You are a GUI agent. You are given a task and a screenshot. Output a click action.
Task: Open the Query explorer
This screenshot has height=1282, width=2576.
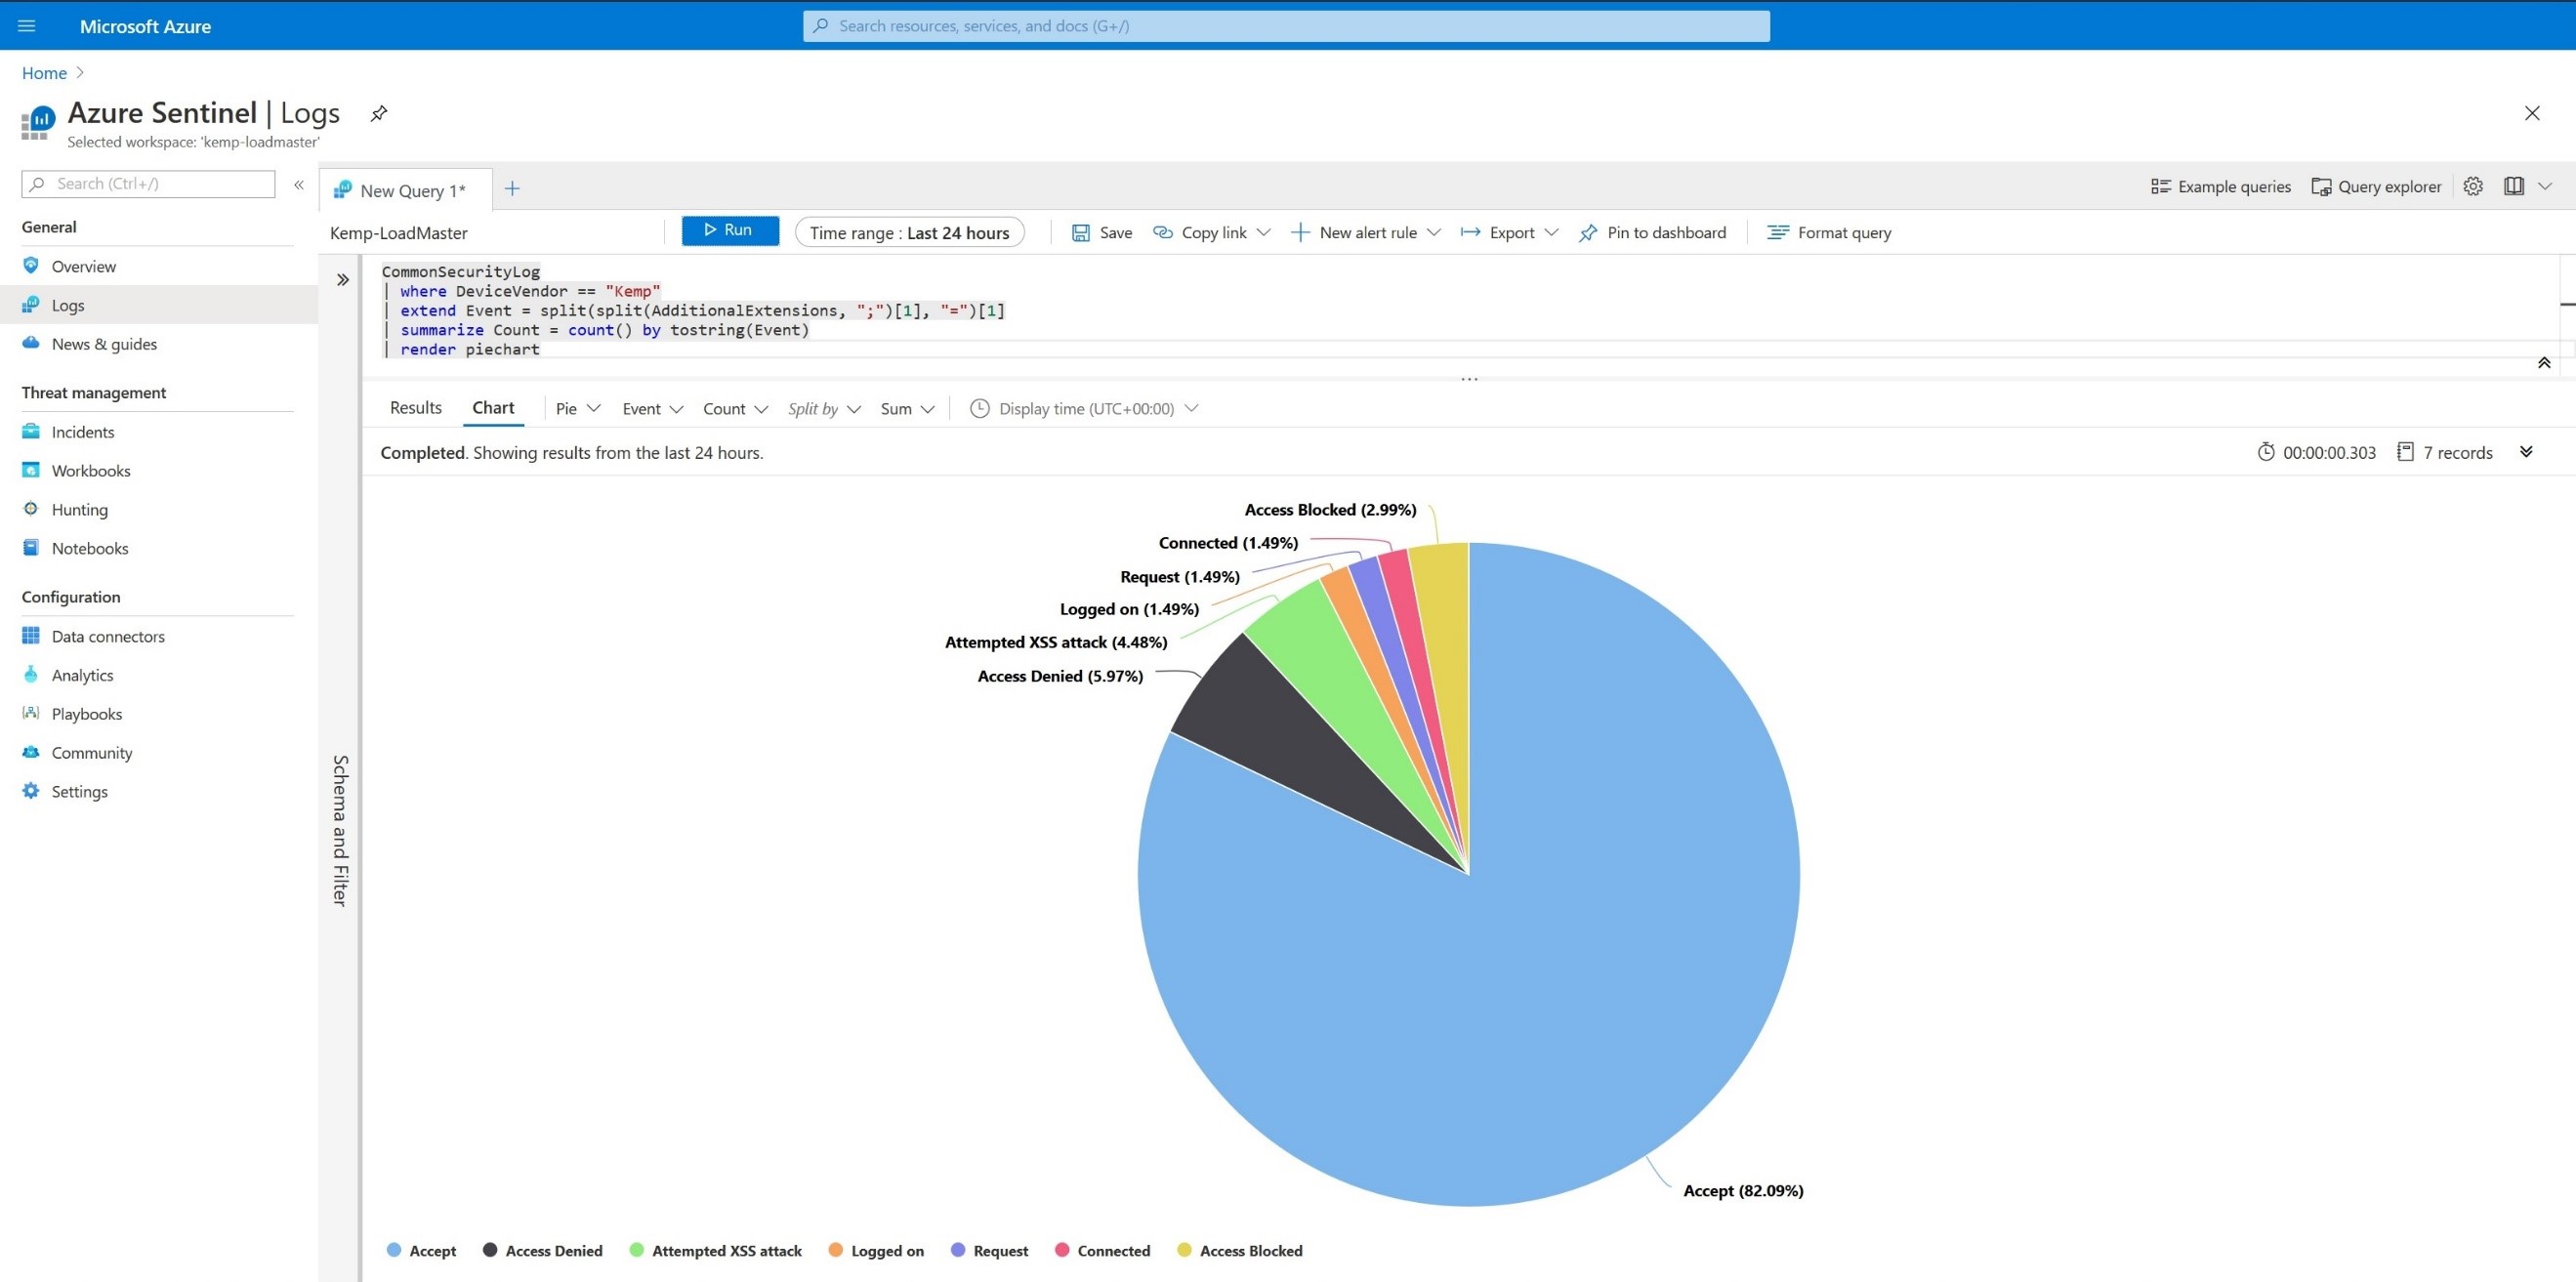pos(2376,187)
